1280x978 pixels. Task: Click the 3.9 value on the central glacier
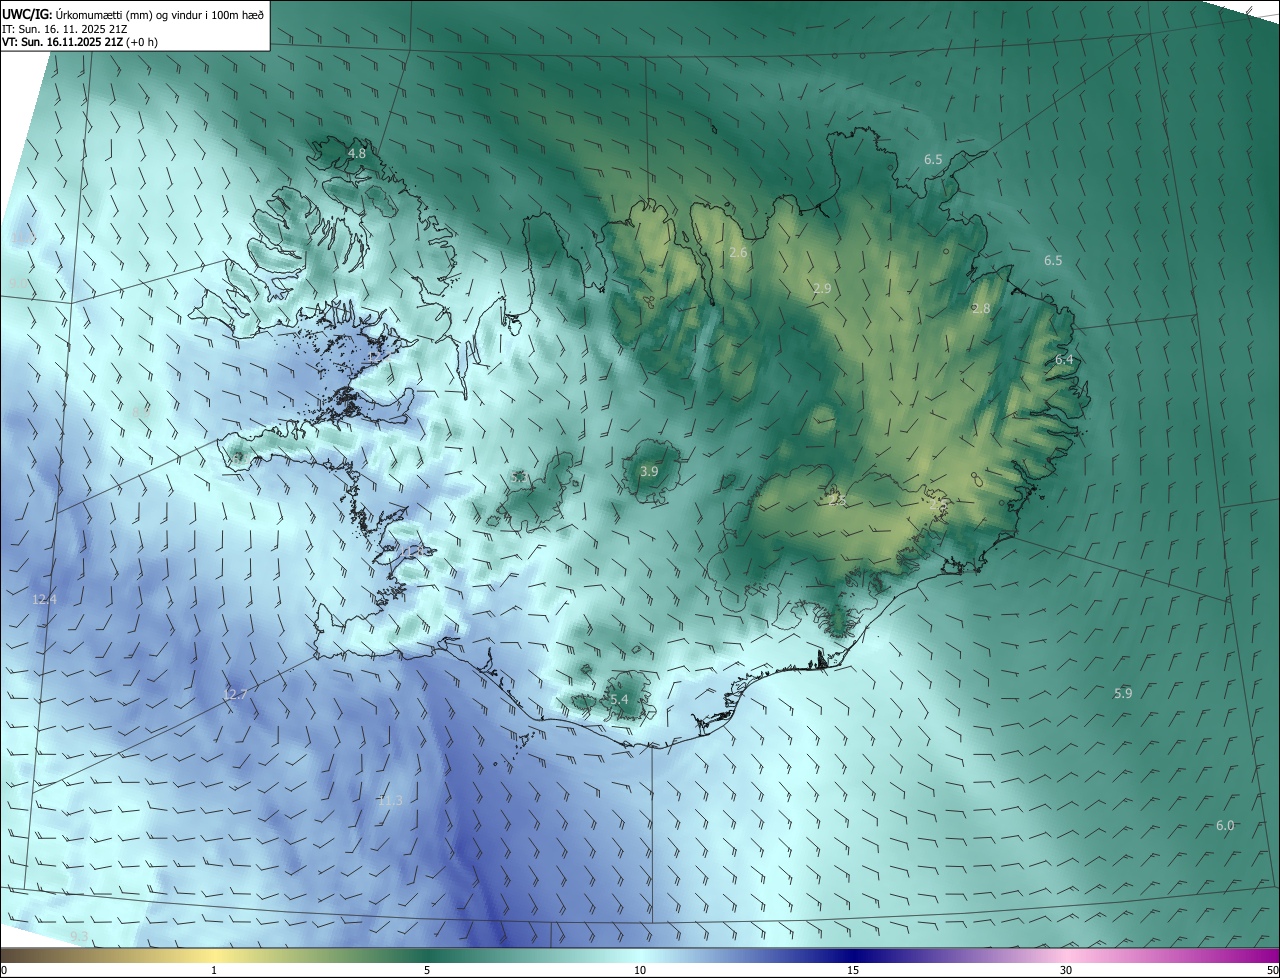click(x=650, y=471)
